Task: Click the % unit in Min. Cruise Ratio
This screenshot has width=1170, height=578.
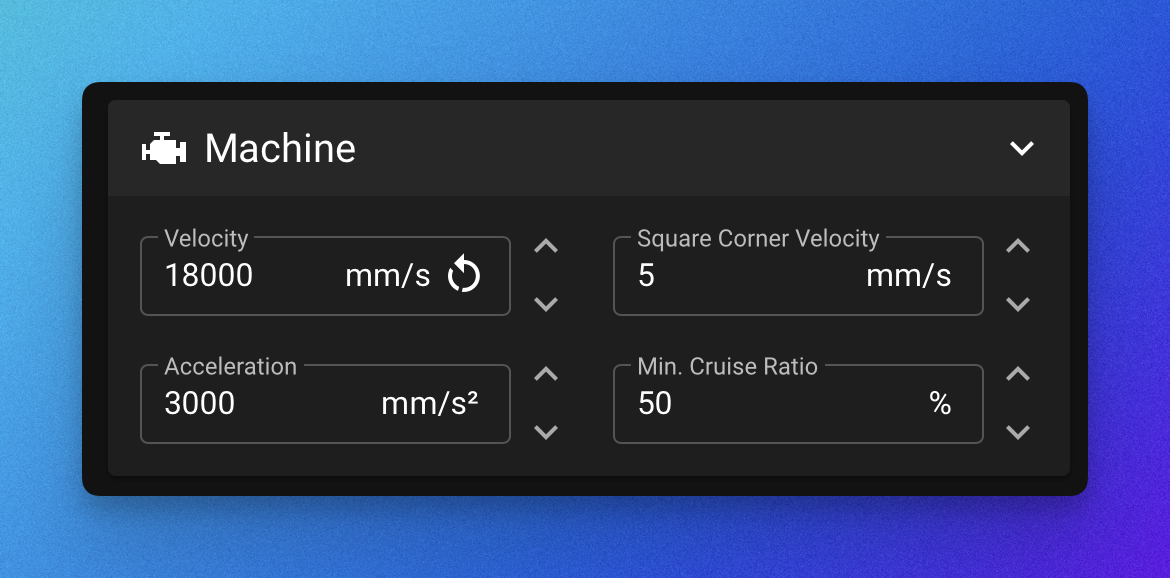Action: pos(940,403)
